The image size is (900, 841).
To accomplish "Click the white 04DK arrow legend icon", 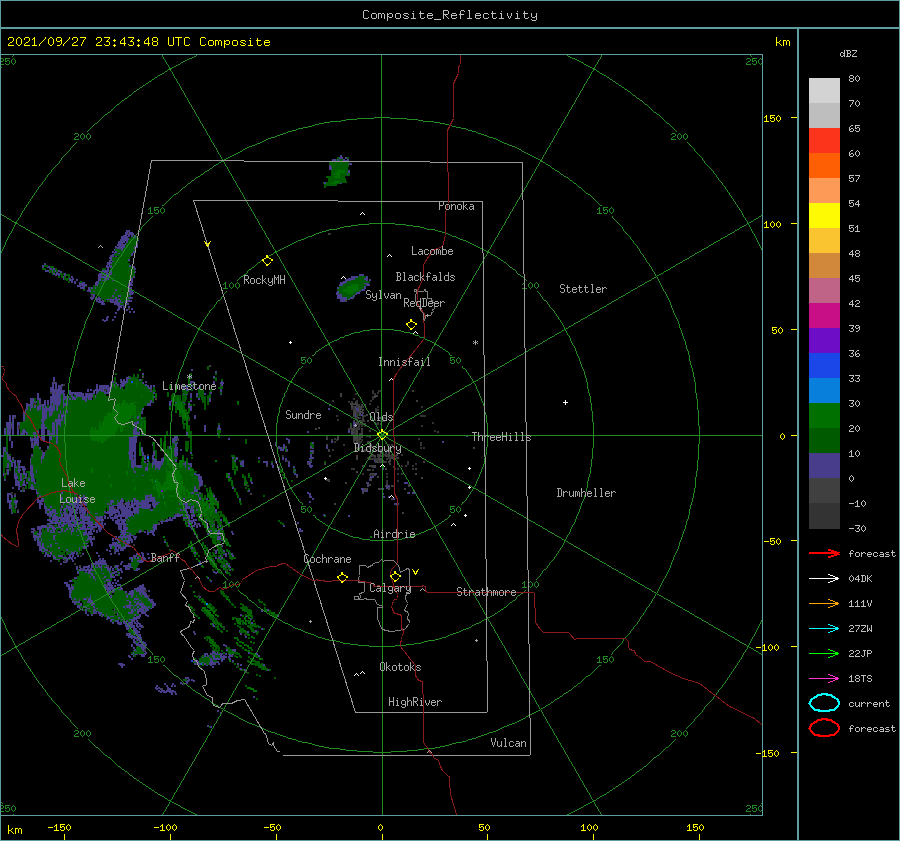I will pos(824,579).
